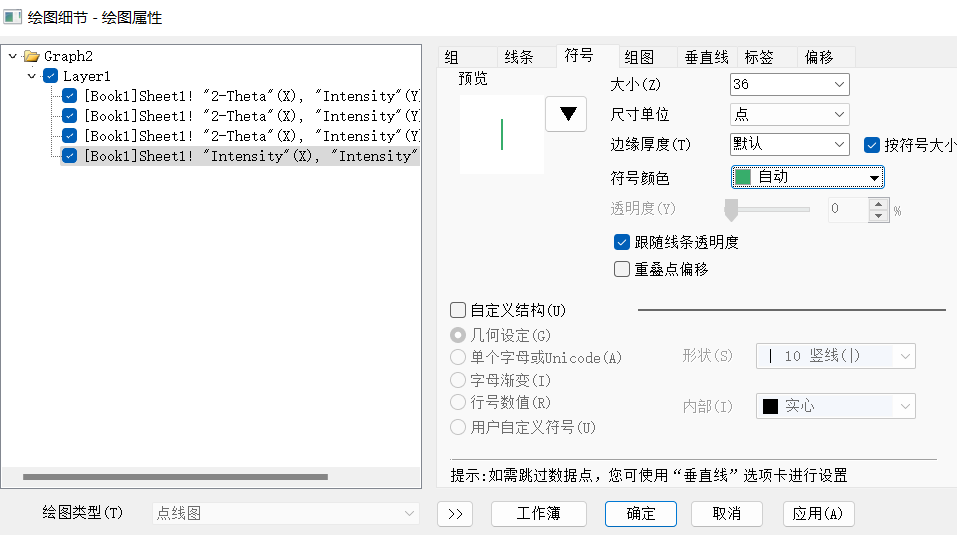Click the horizontal scrollbar in tree panel
The image size is (957, 535).
pos(175,476)
